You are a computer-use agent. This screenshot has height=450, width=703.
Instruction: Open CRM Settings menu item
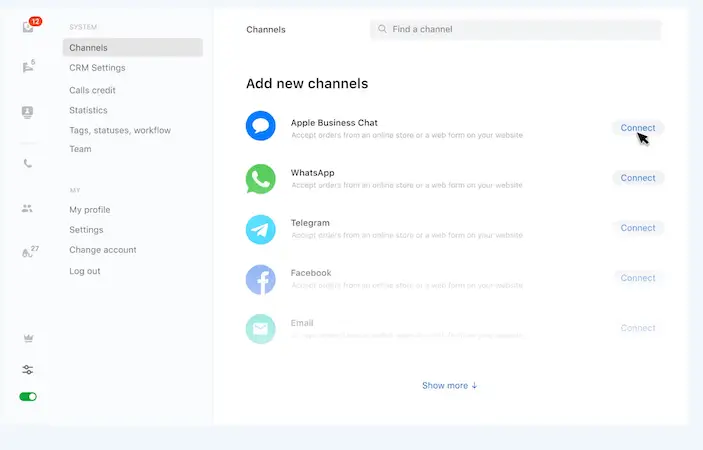[x=97, y=68]
